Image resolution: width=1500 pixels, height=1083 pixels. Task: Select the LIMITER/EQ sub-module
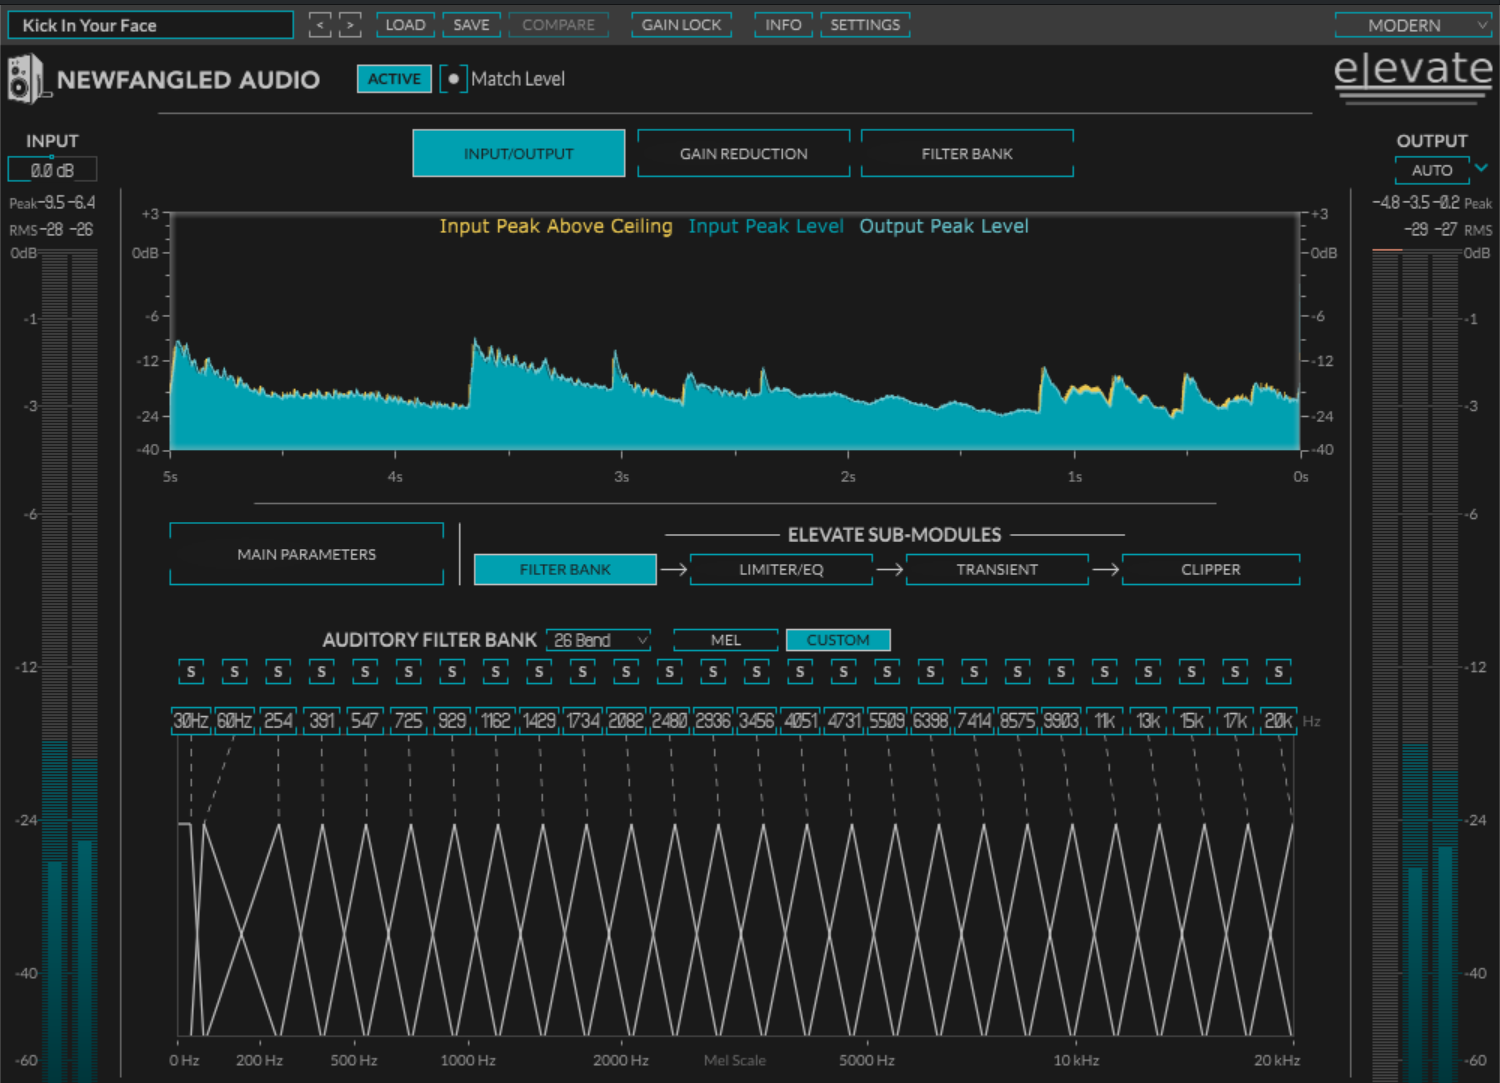[x=781, y=569]
